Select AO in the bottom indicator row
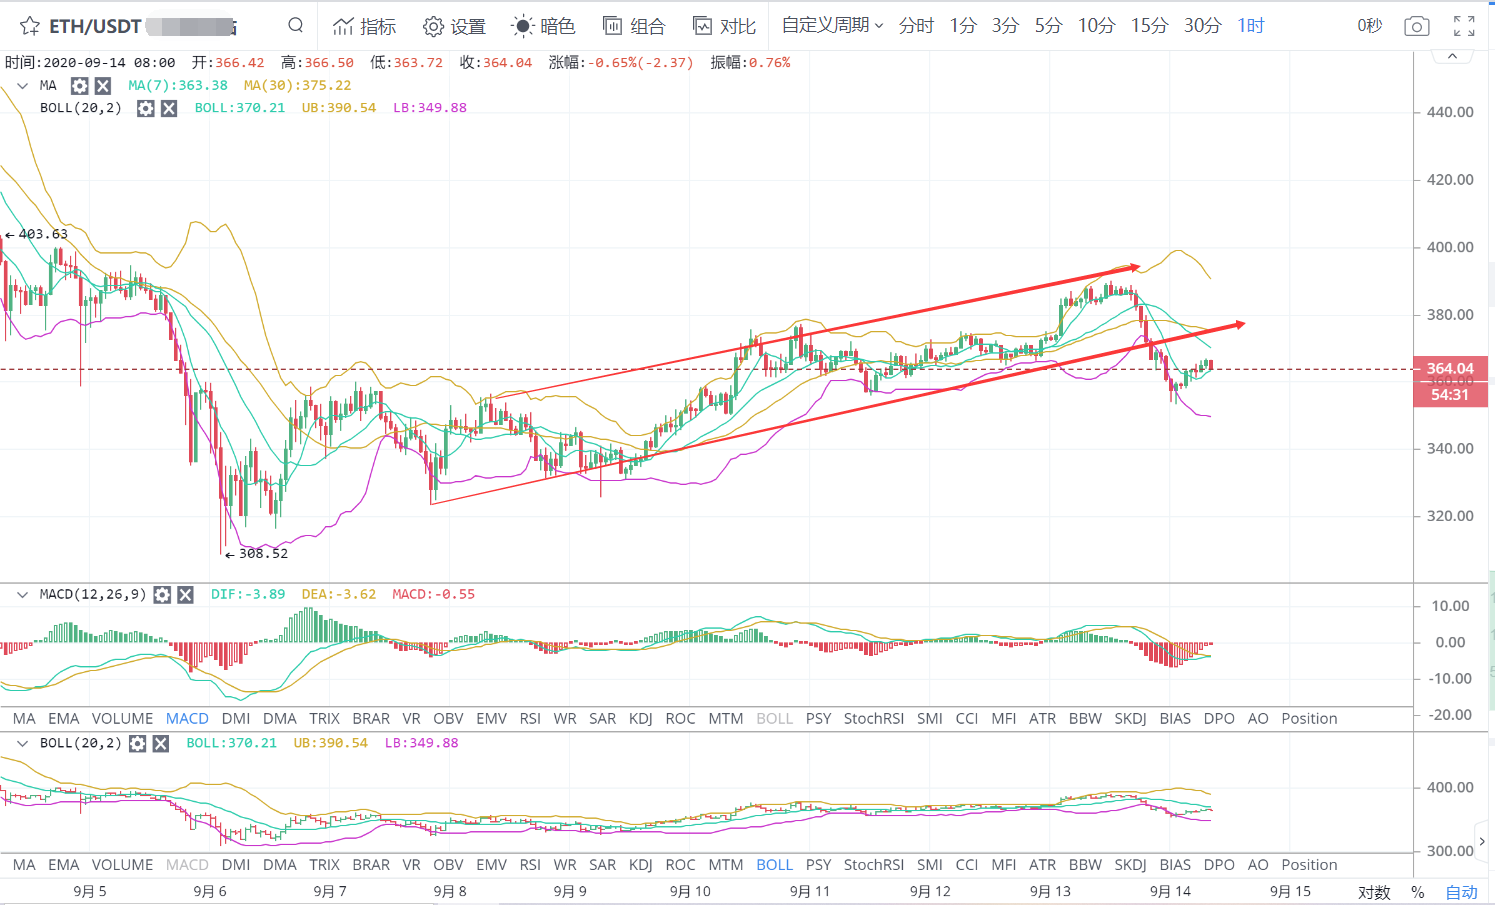 [x=1258, y=865]
